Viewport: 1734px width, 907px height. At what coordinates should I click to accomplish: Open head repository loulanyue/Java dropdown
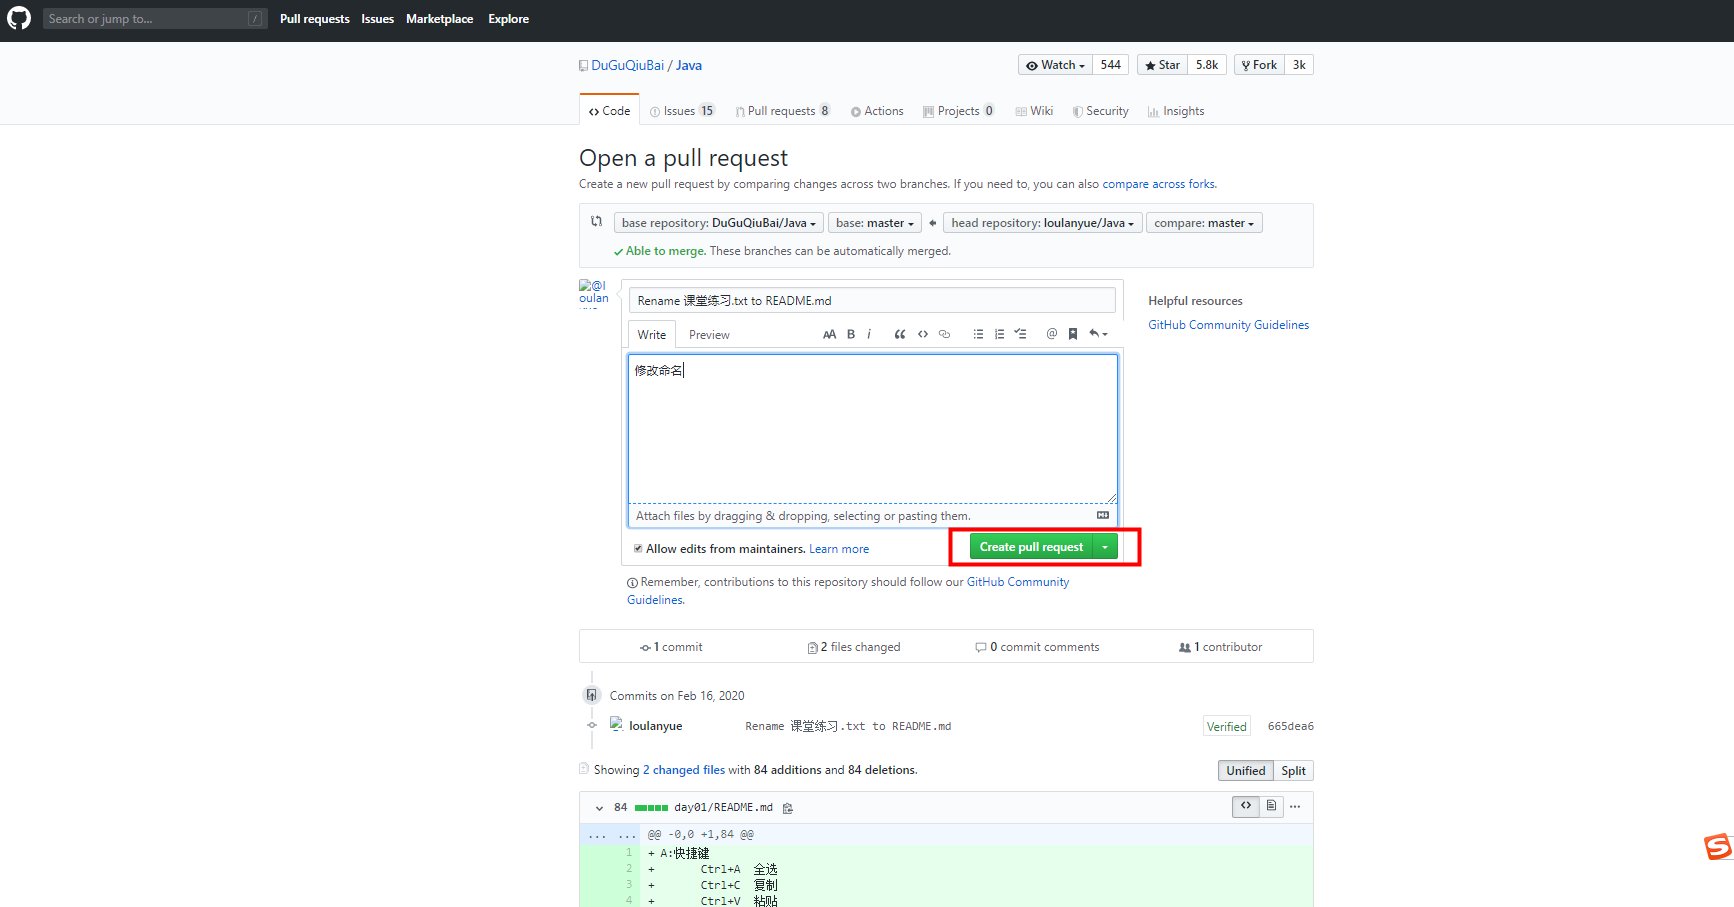[1042, 223]
